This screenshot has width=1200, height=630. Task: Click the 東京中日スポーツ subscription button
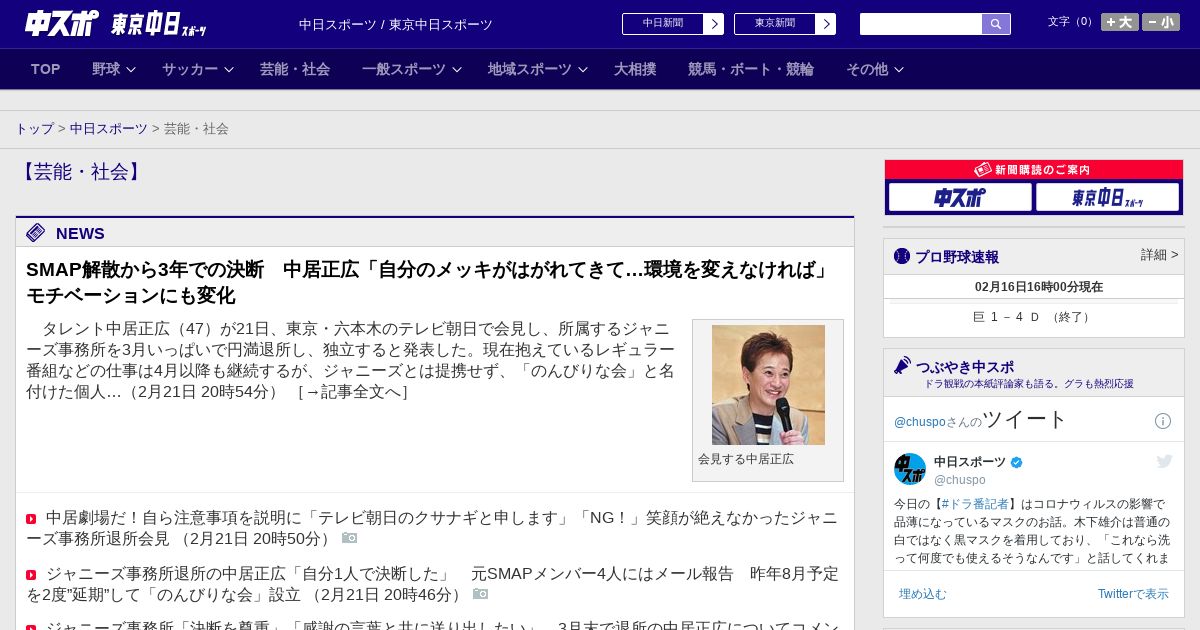pos(1107,197)
